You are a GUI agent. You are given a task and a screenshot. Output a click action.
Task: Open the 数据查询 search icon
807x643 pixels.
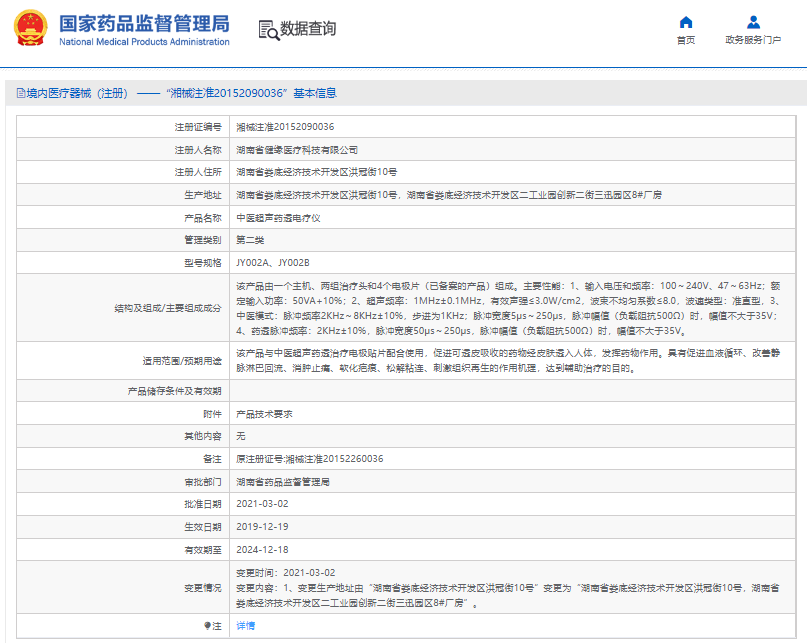tap(269, 30)
